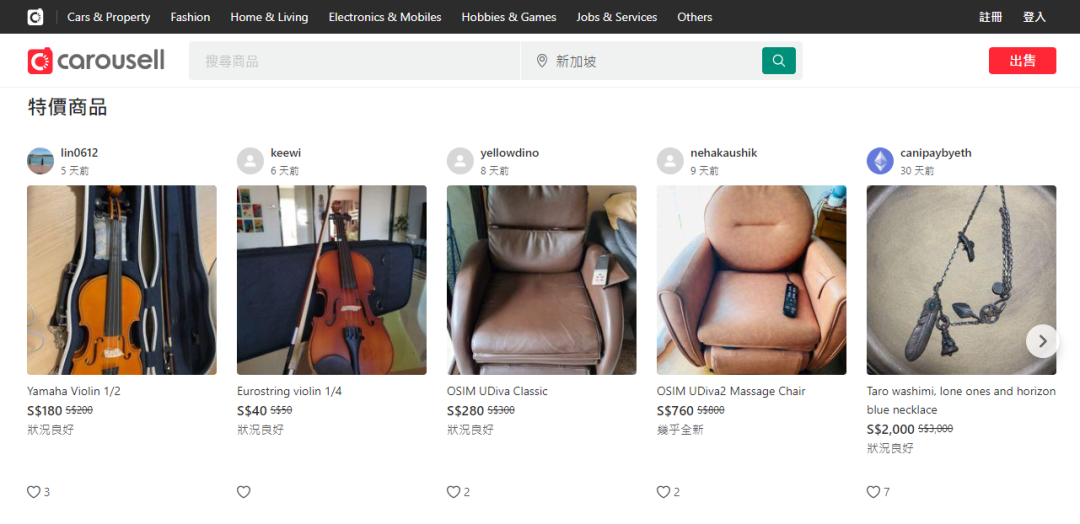Open the Eurostring violin product photo
This screenshot has height=524, width=1080.
[x=332, y=280]
